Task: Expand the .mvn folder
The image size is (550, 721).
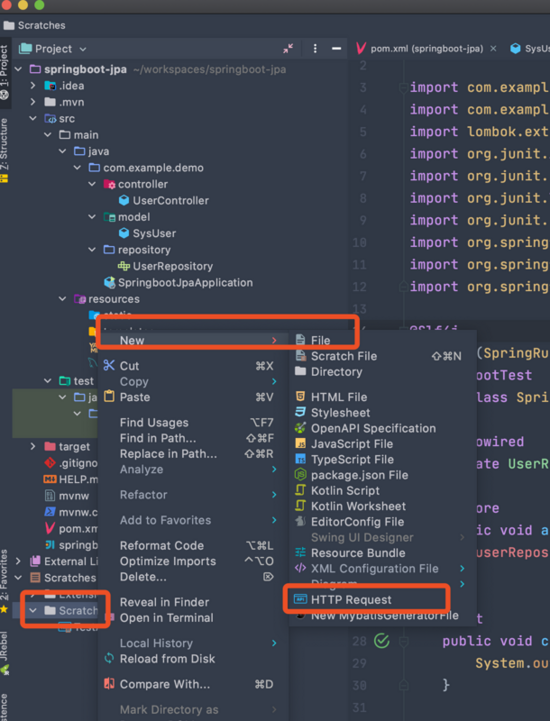Action: [x=33, y=102]
